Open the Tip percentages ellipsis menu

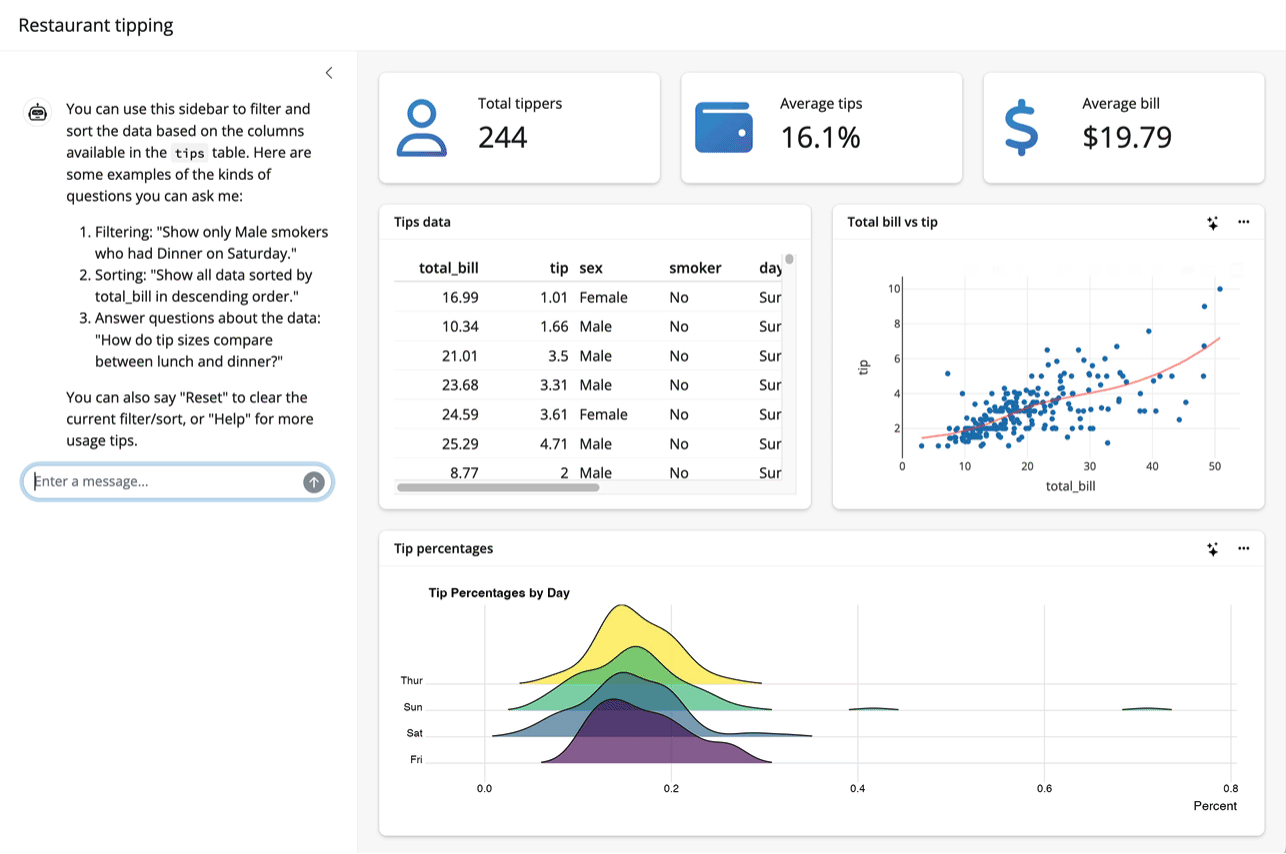coord(1243,548)
